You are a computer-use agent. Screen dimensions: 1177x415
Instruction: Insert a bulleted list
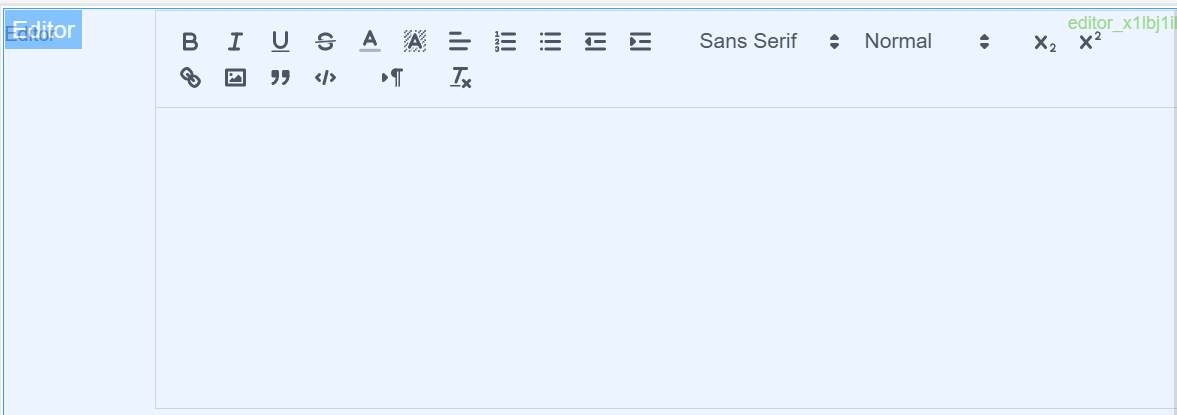click(x=550, y=42)
